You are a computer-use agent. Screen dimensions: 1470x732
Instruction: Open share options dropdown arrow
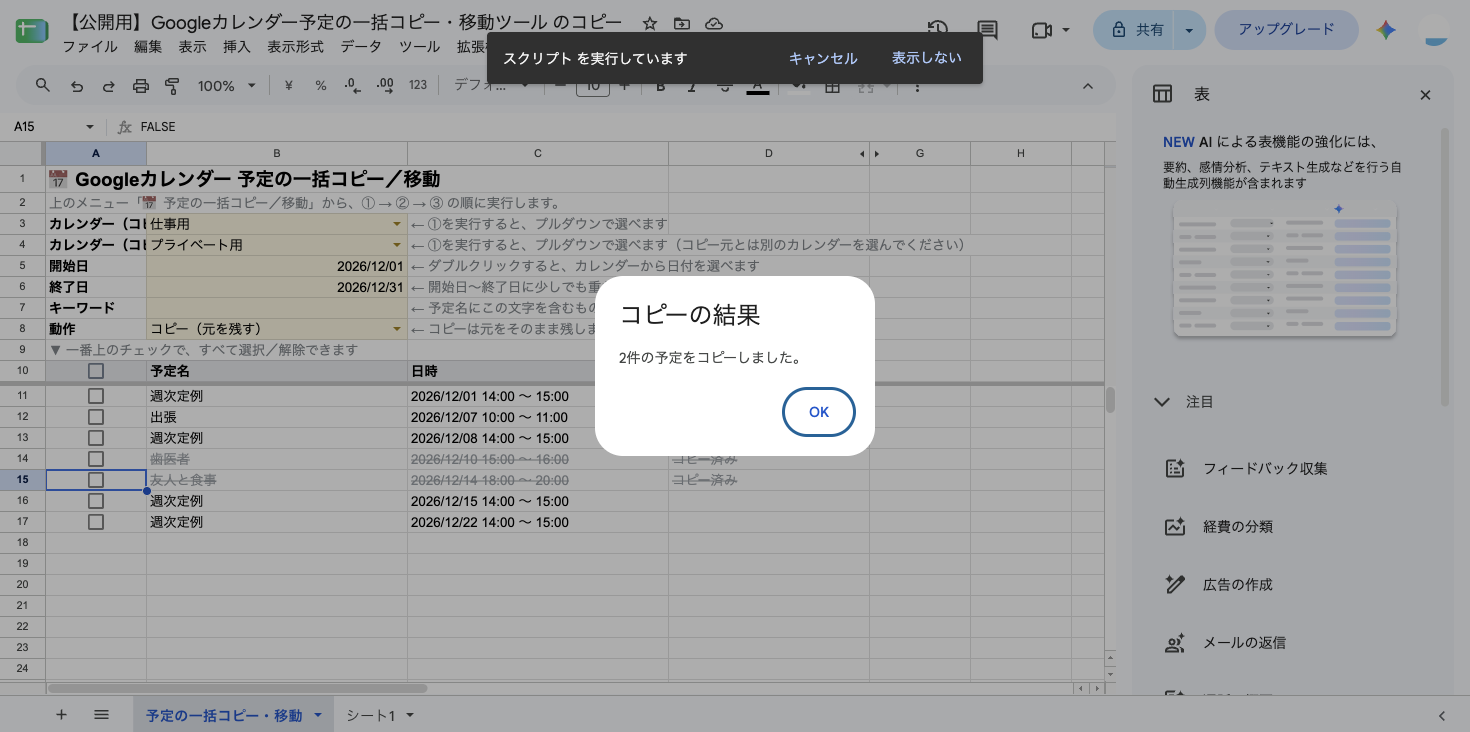pyautogui.click(x=1188, y=30)
